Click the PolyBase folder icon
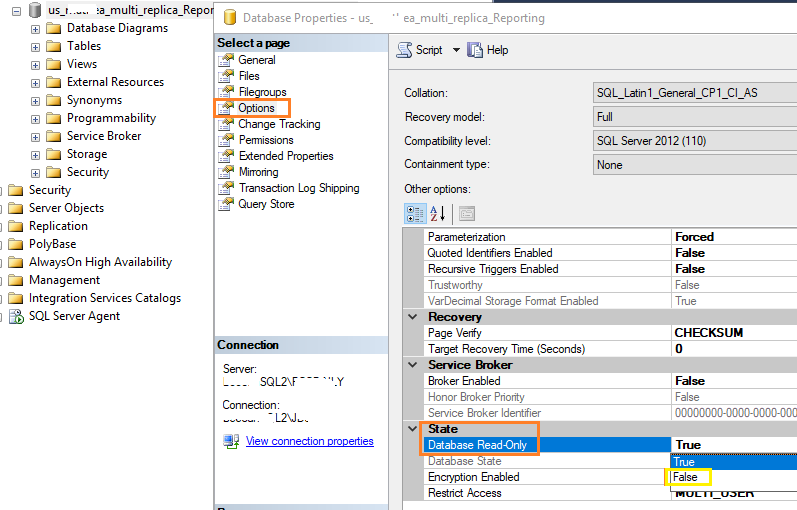Viewport: 797px width, 510px height. (x=16, y=244)
